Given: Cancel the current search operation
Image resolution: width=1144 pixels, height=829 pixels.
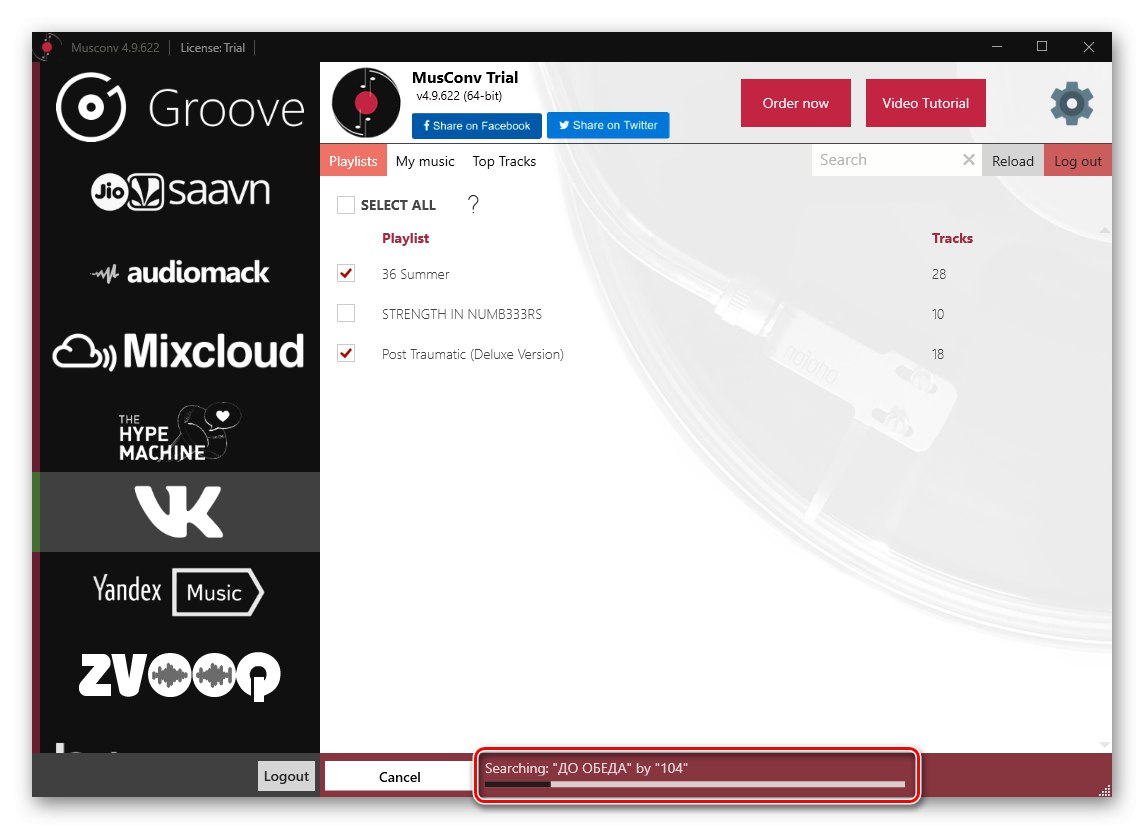Looking at the screenshot, I should pos(399,776).
